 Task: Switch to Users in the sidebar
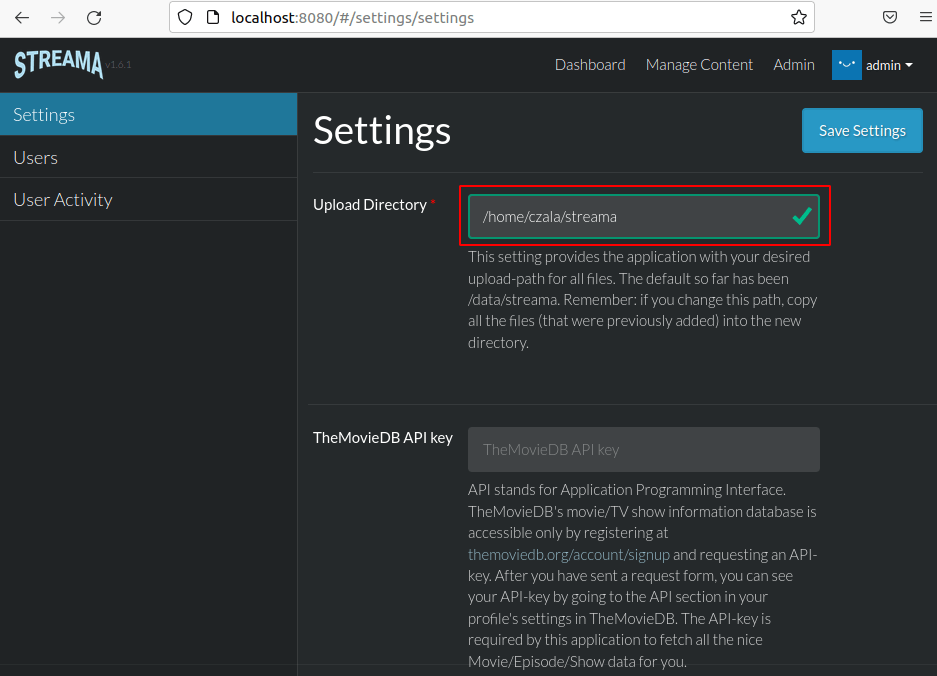point(148,157)
